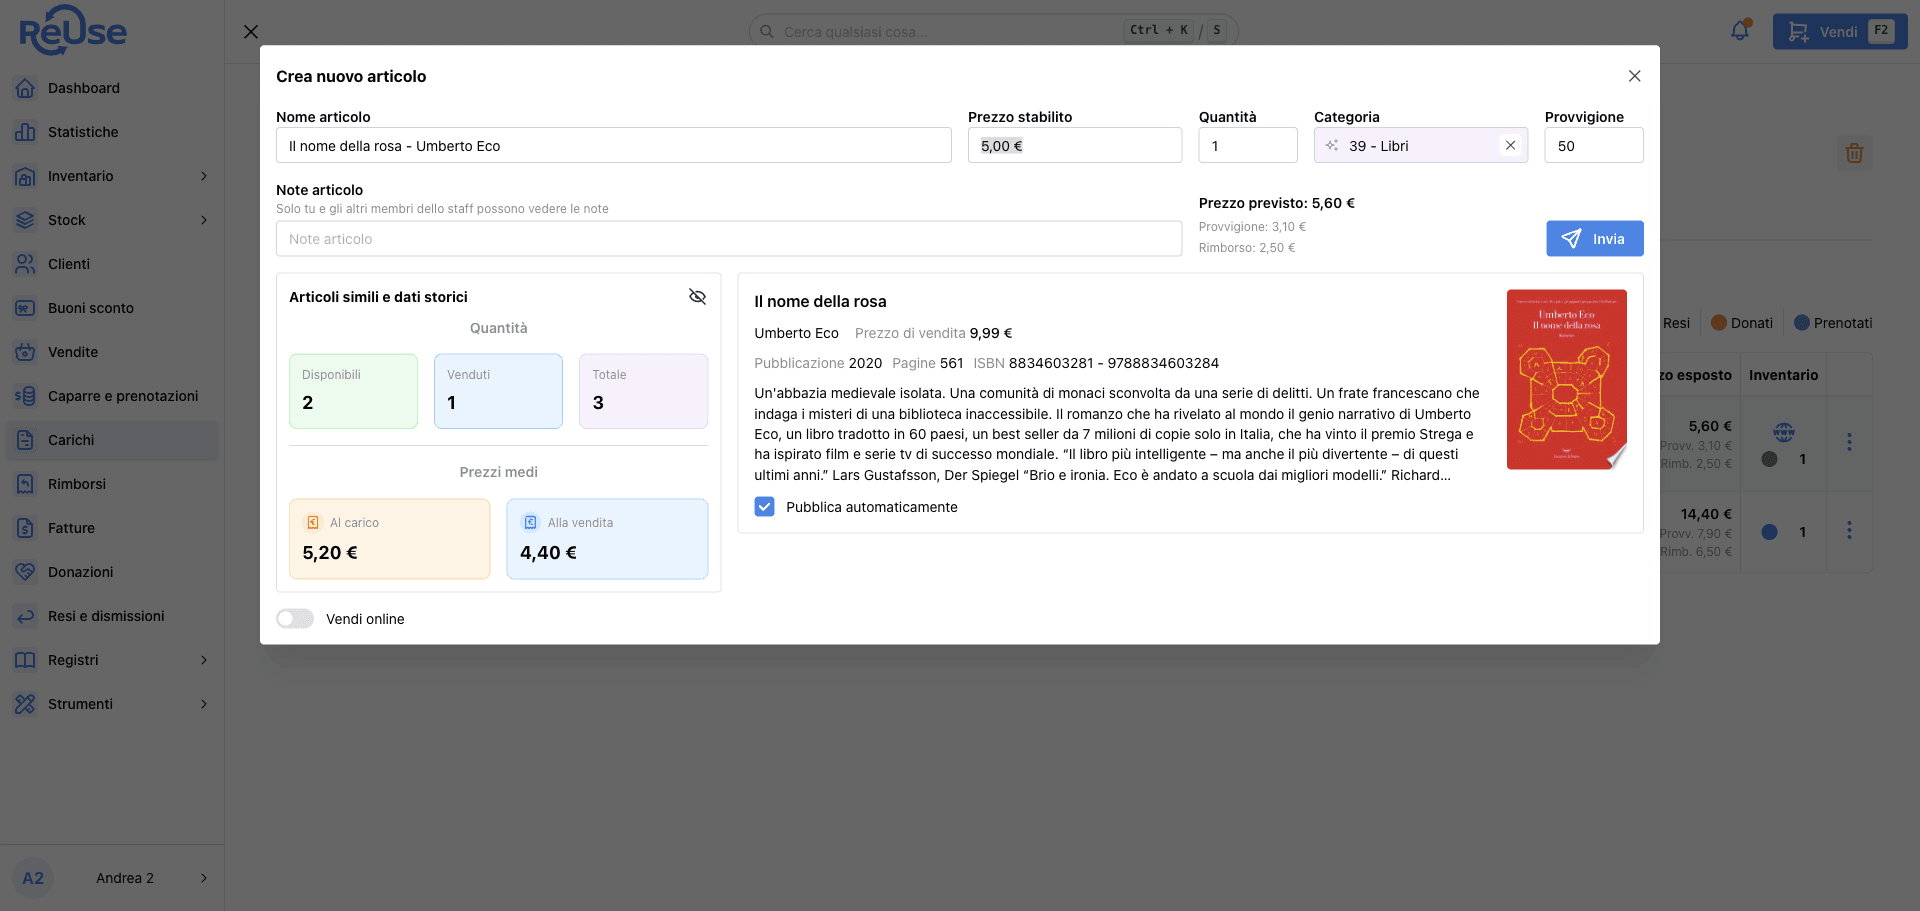Hide similar articles with the eye icon
This screenshot has width=1920, height=911.
tap(697, 297)
